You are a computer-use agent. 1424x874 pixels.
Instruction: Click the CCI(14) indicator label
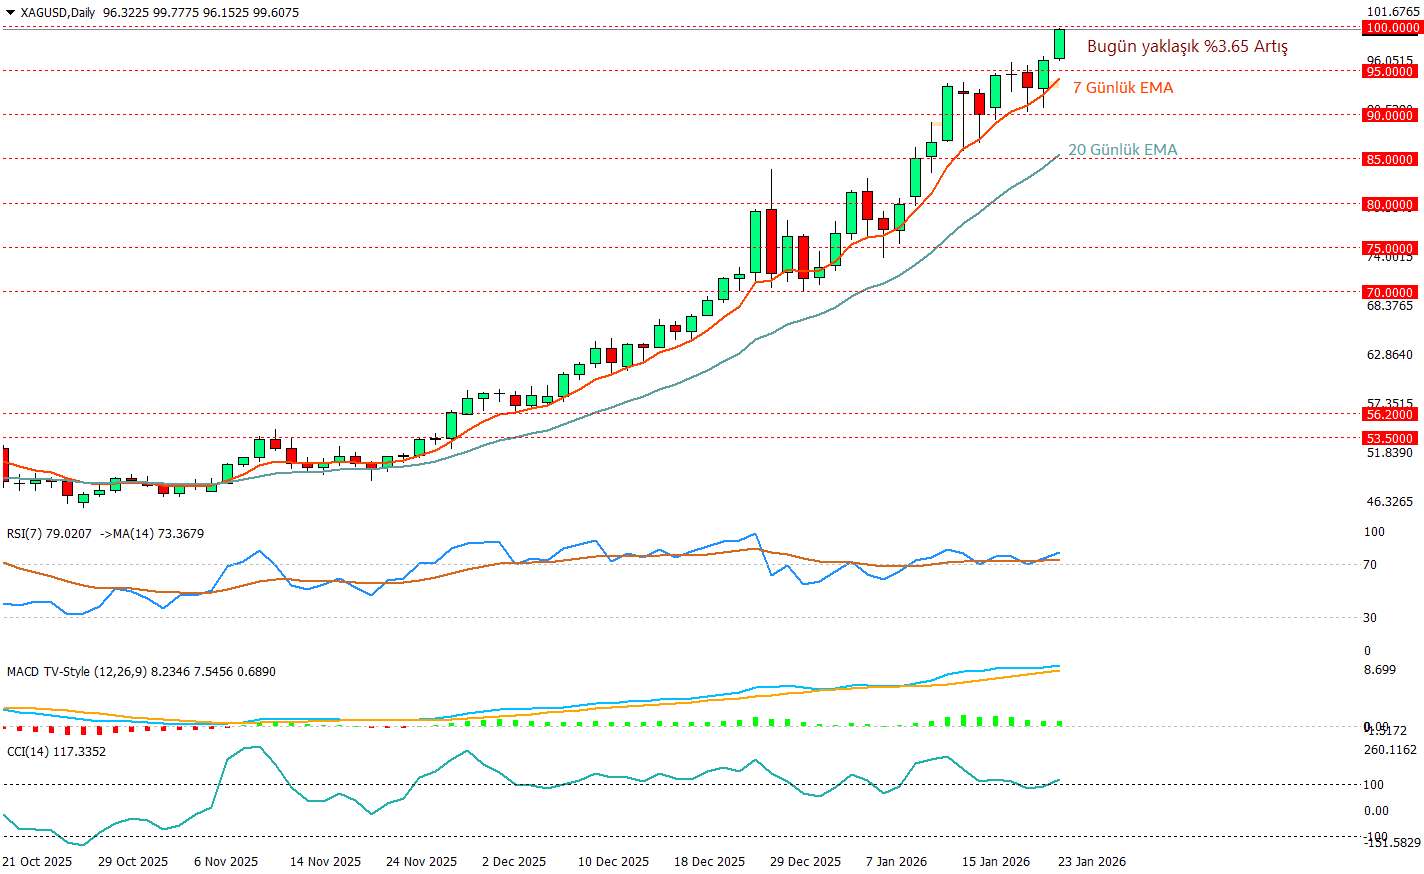pyautogui.click(x=27, y=752)
